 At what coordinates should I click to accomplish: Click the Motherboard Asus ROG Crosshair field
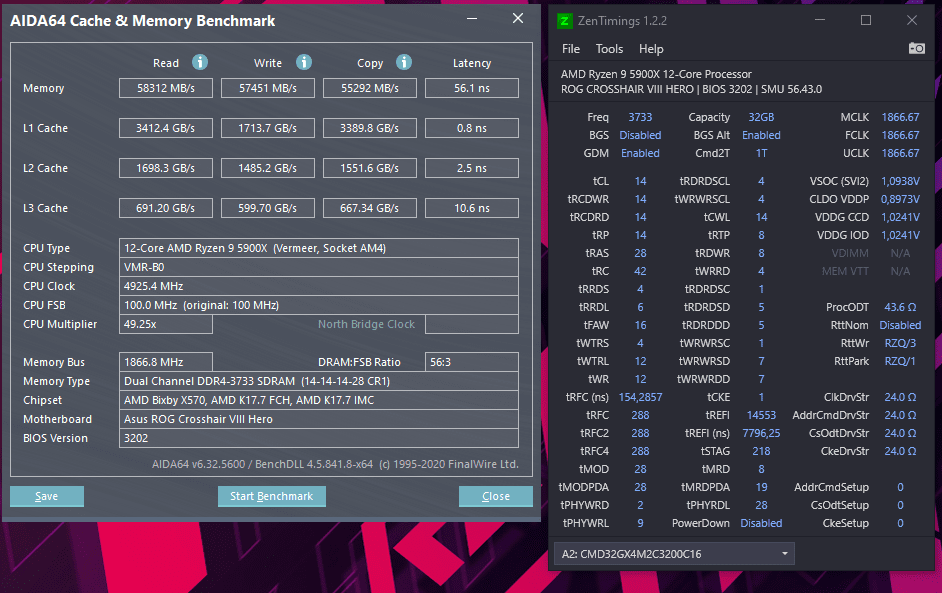[x=319, y=419]
